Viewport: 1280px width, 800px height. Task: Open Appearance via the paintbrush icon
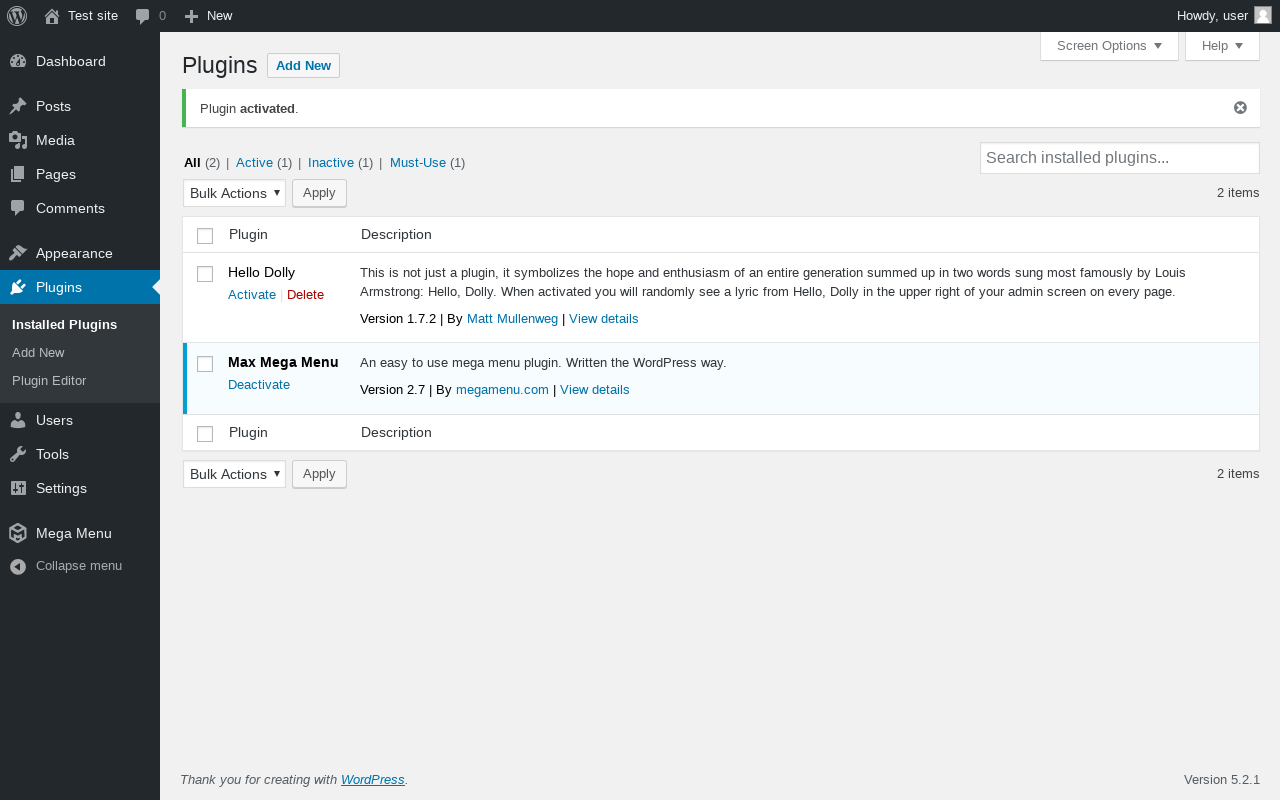point(18,253)
